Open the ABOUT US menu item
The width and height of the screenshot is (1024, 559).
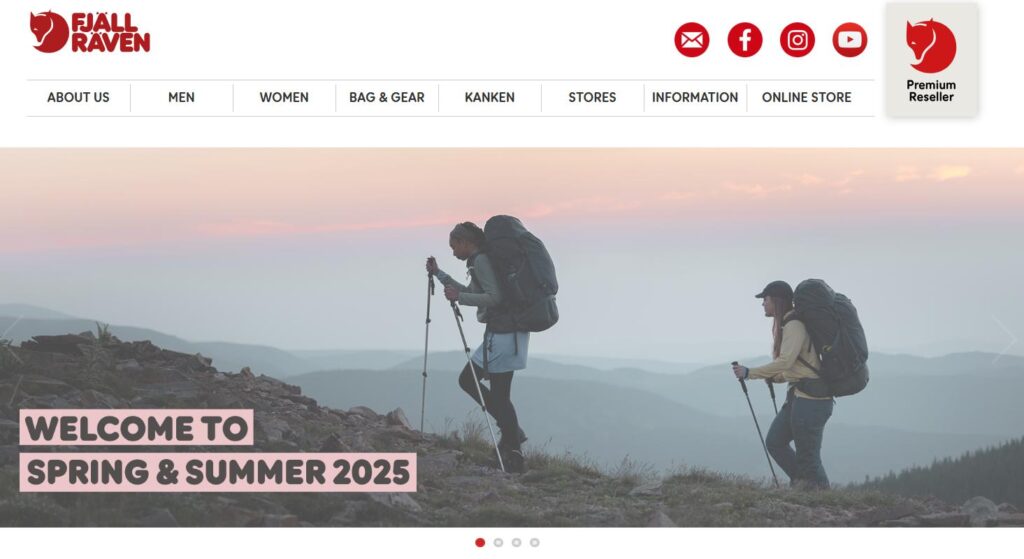tap(78, 98)
